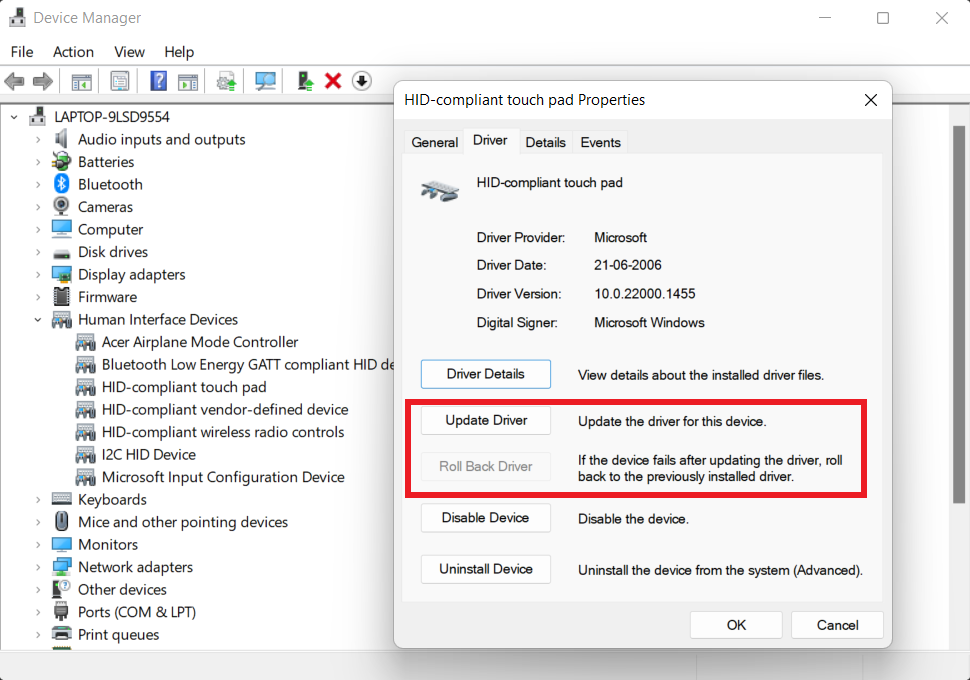Click the Device Manager vertical scrollbar
Screen dimensions: 970x680
click(959, 314)
